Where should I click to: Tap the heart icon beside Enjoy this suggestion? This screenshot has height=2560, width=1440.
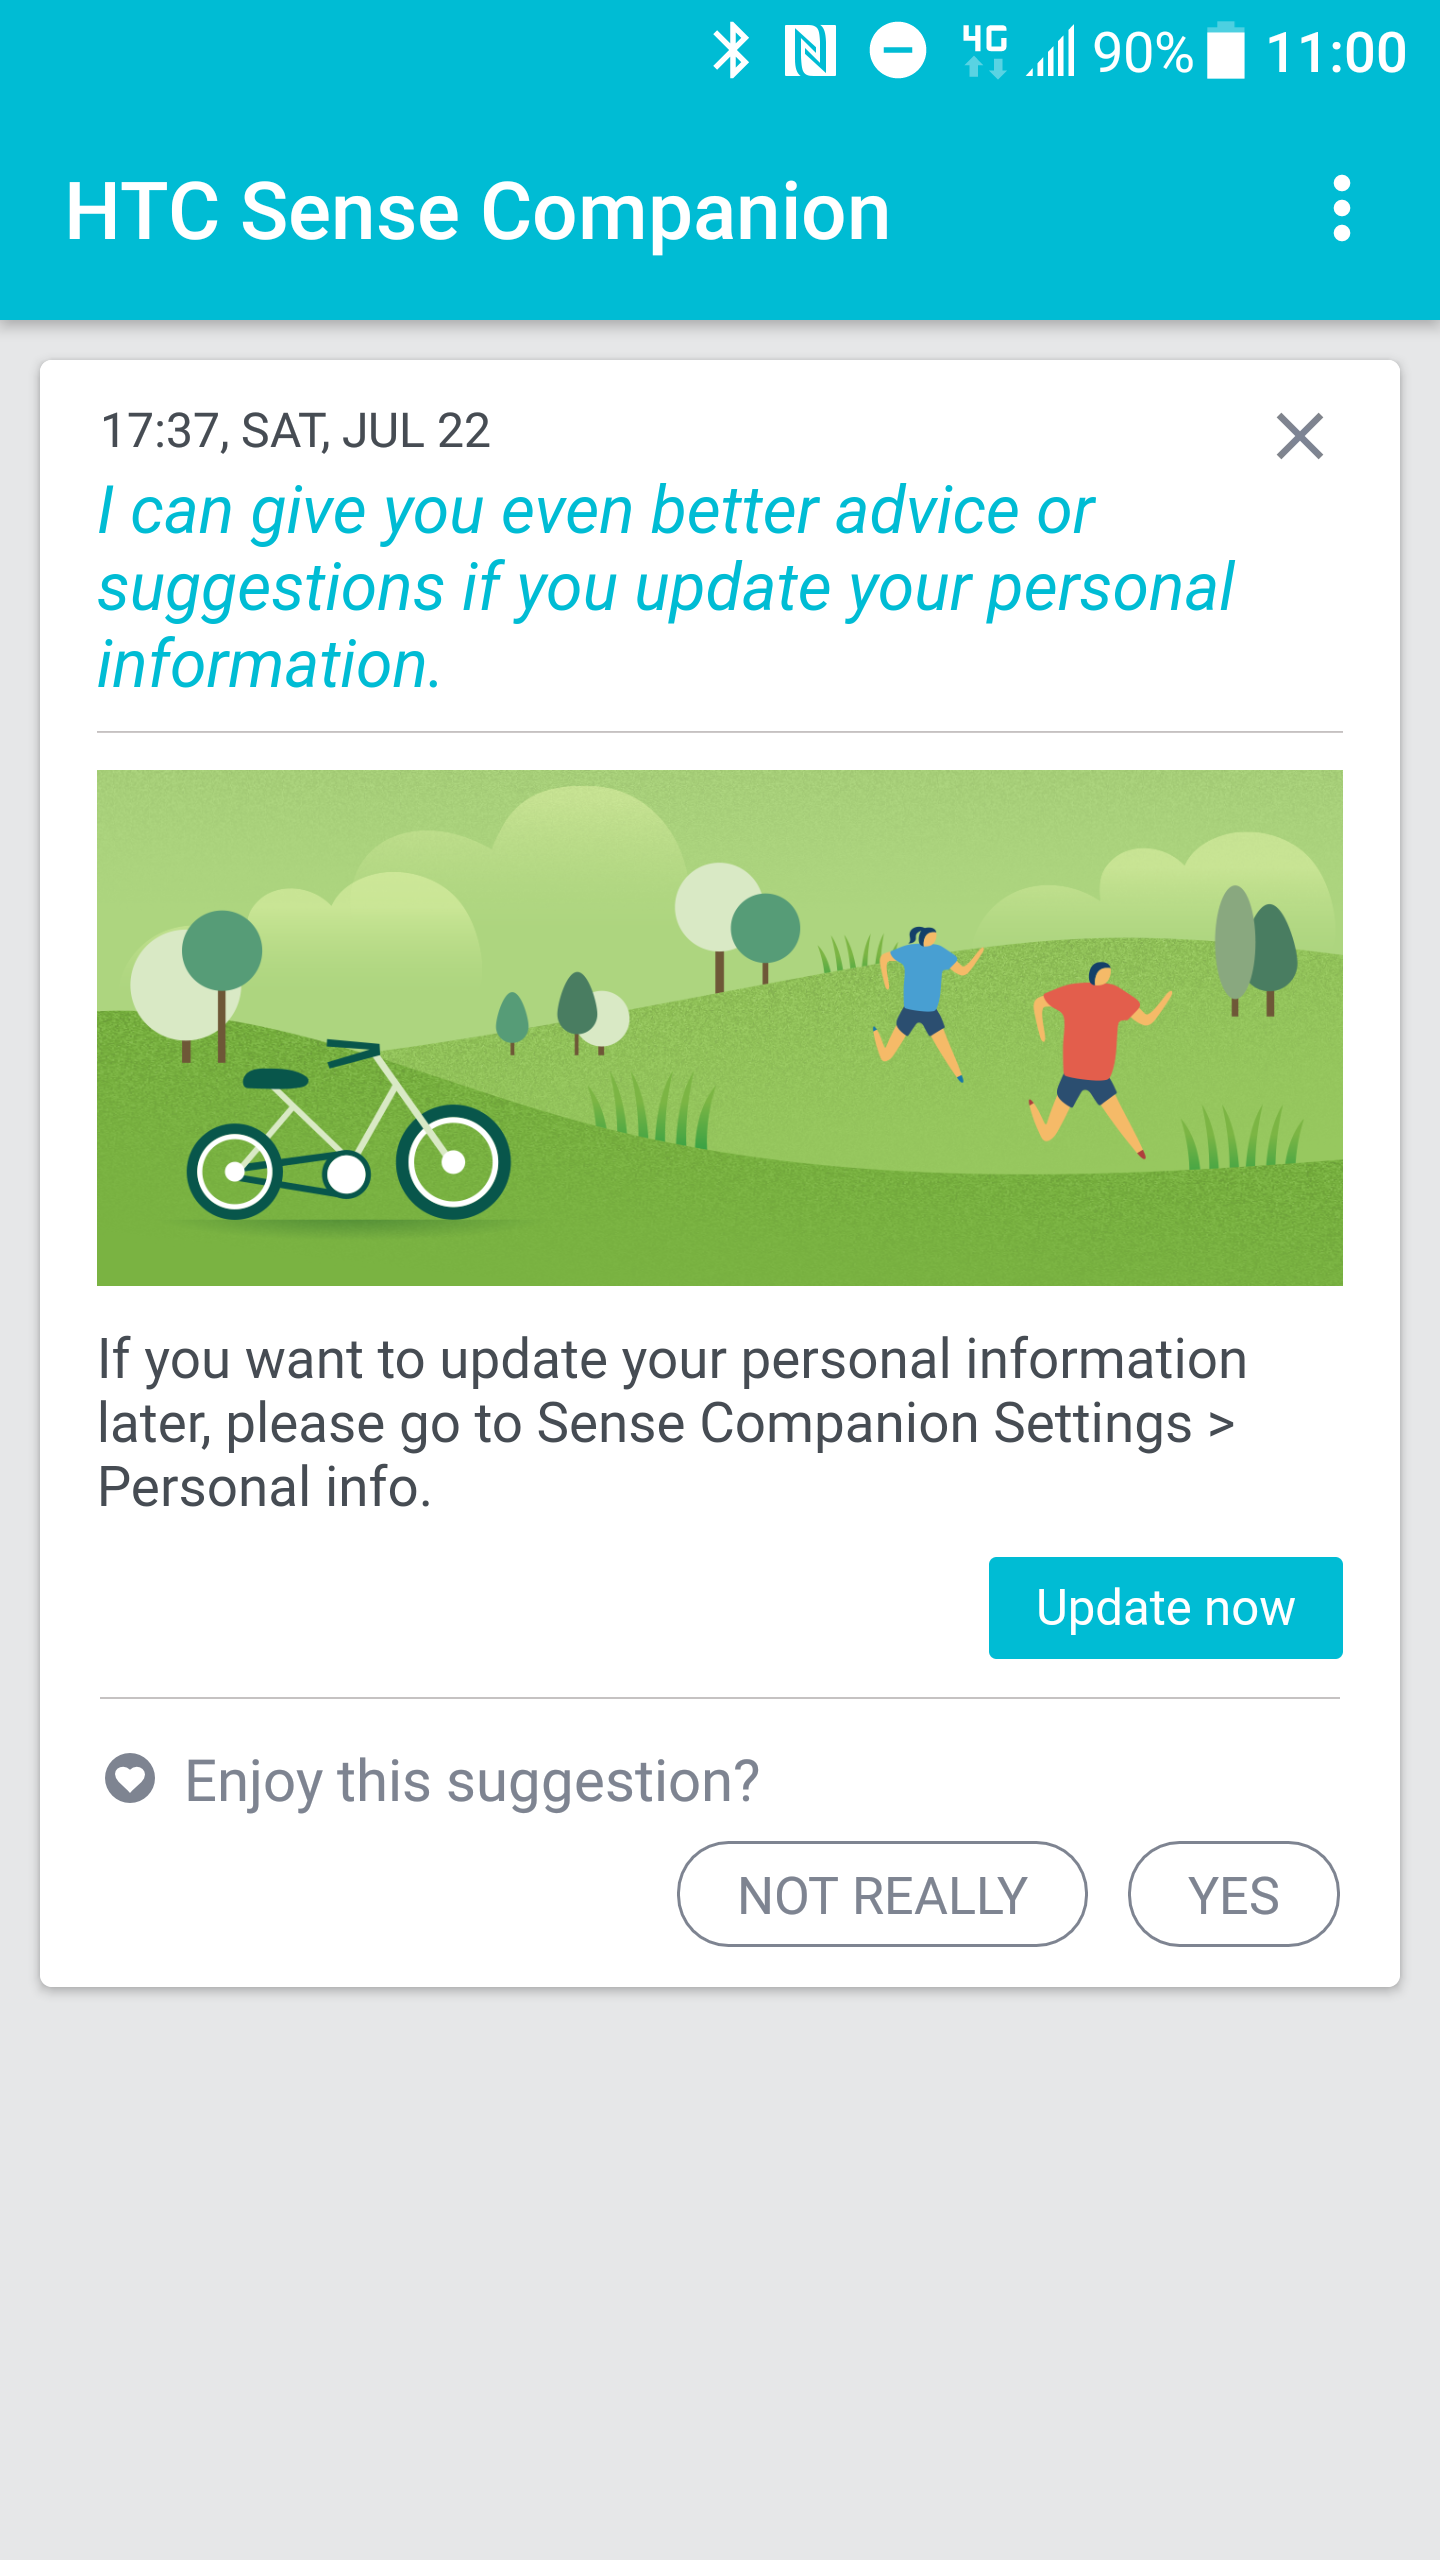click(130, 1779)
